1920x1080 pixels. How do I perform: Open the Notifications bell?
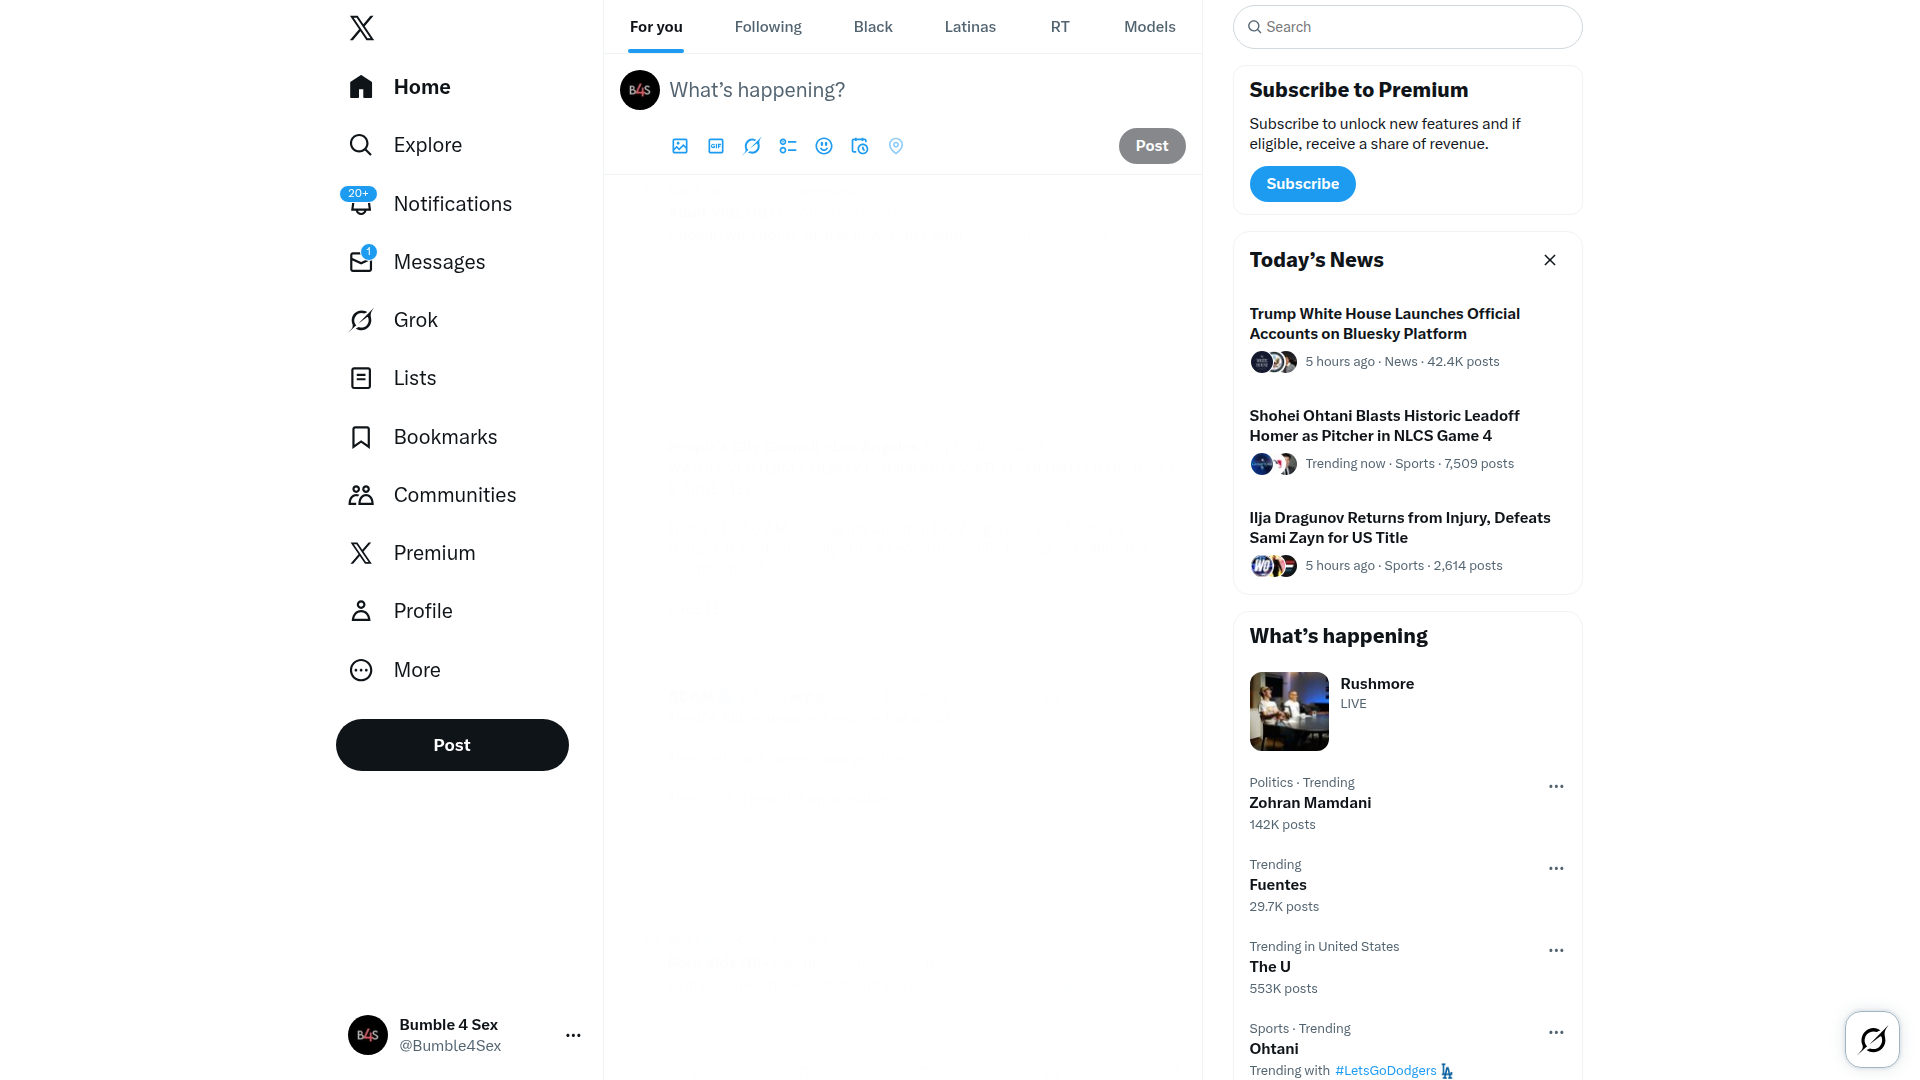click(361, 203)
